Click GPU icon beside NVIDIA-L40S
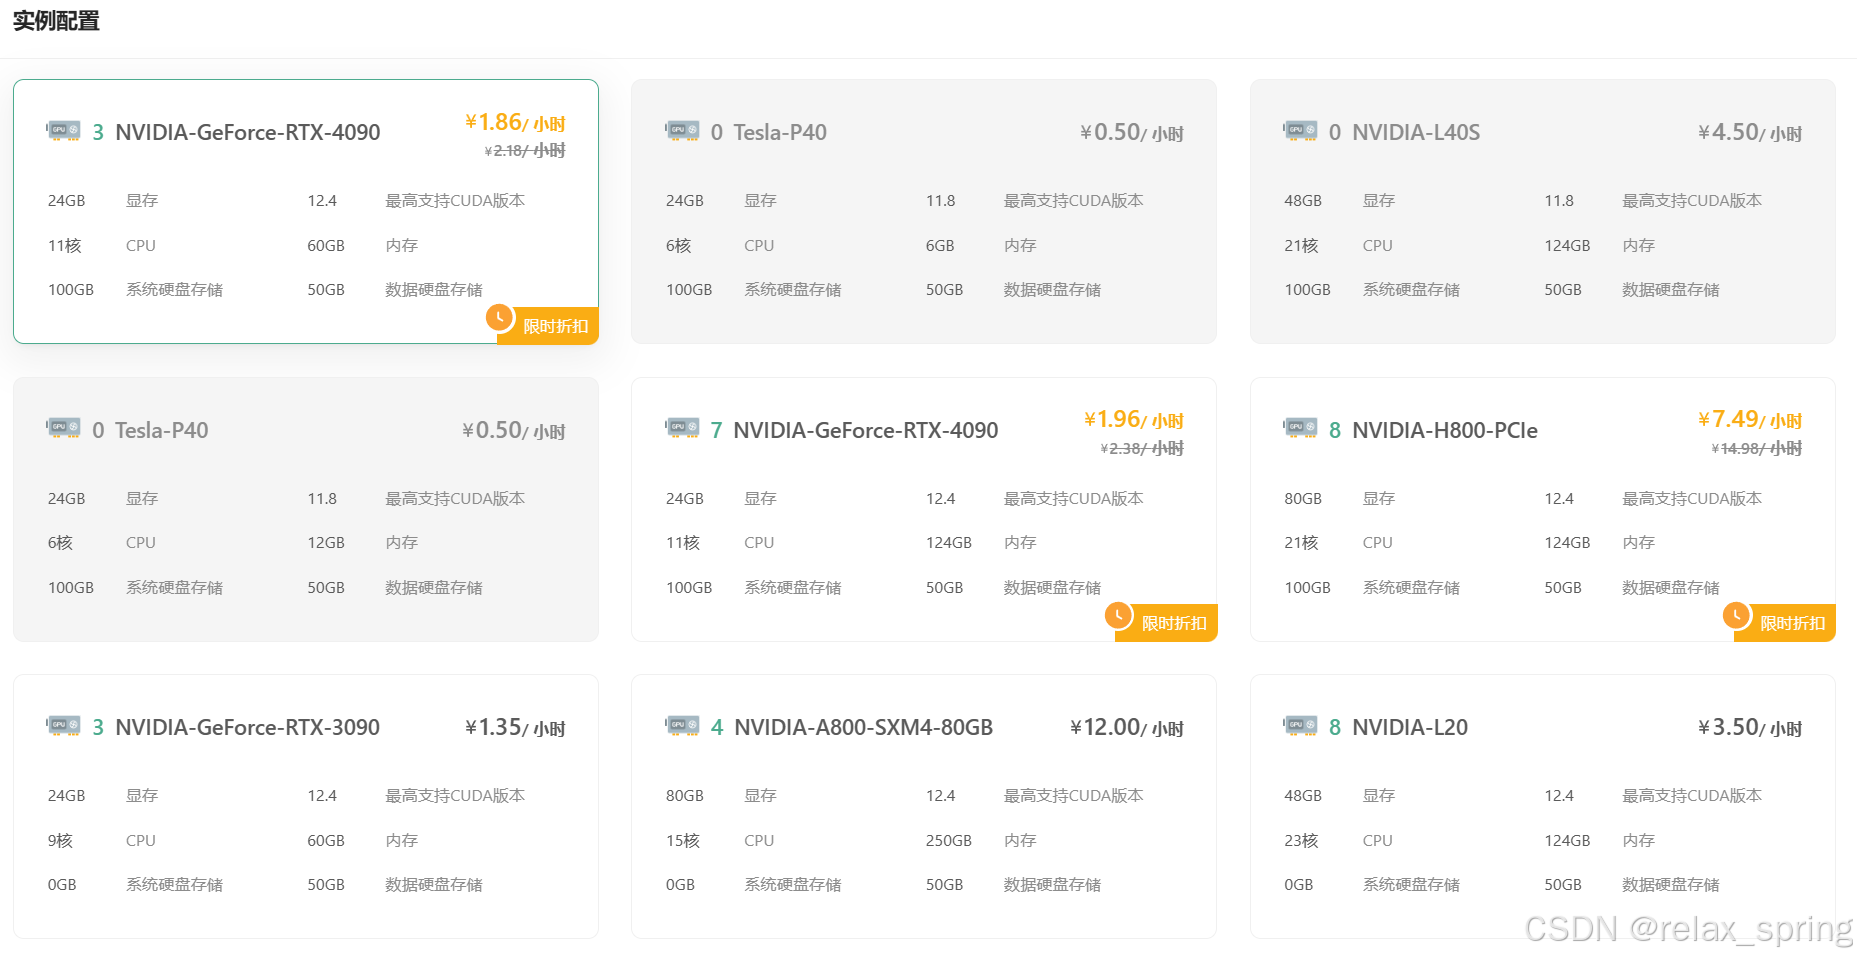Image resolution: width=1857 pixels, height=961 pixels. point(1301,131)
